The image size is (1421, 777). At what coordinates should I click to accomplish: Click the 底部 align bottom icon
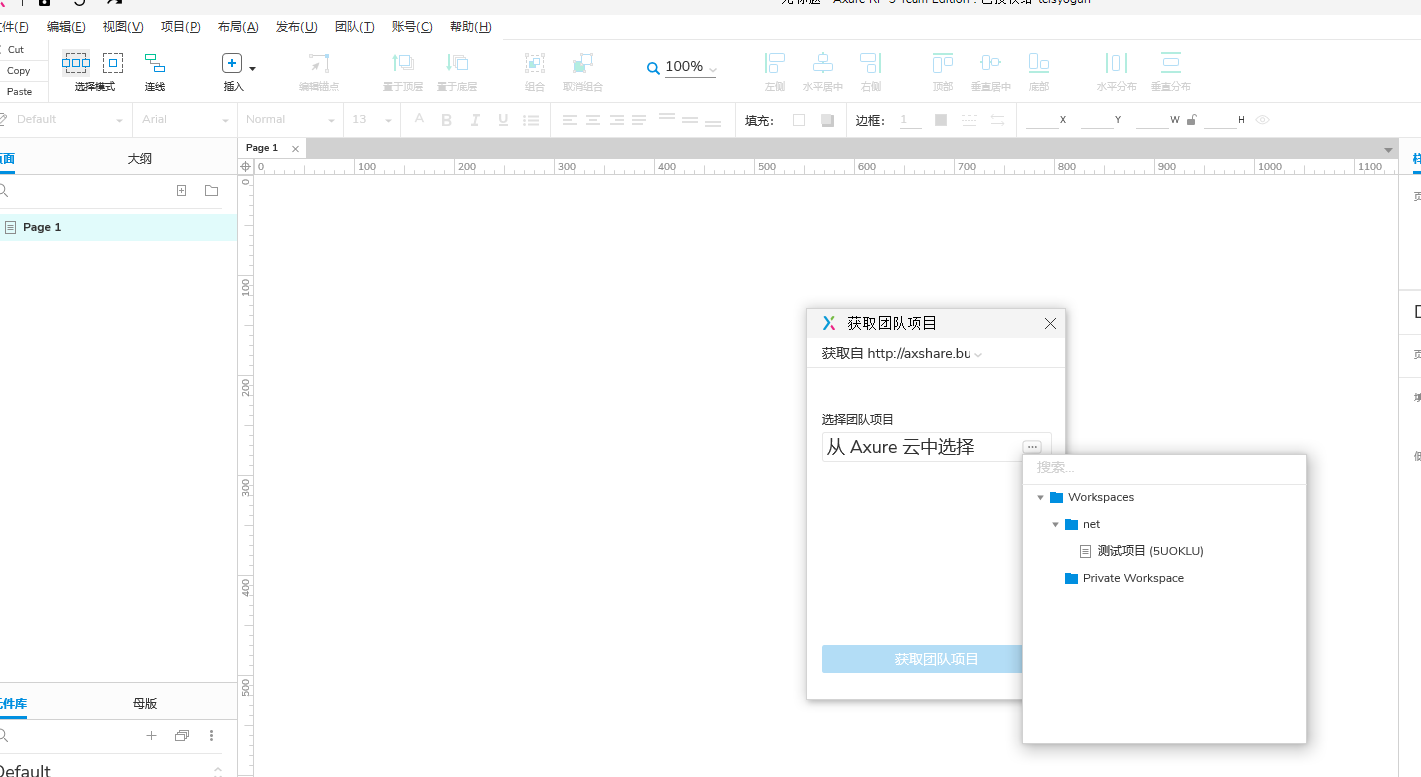pos(1039,64)
